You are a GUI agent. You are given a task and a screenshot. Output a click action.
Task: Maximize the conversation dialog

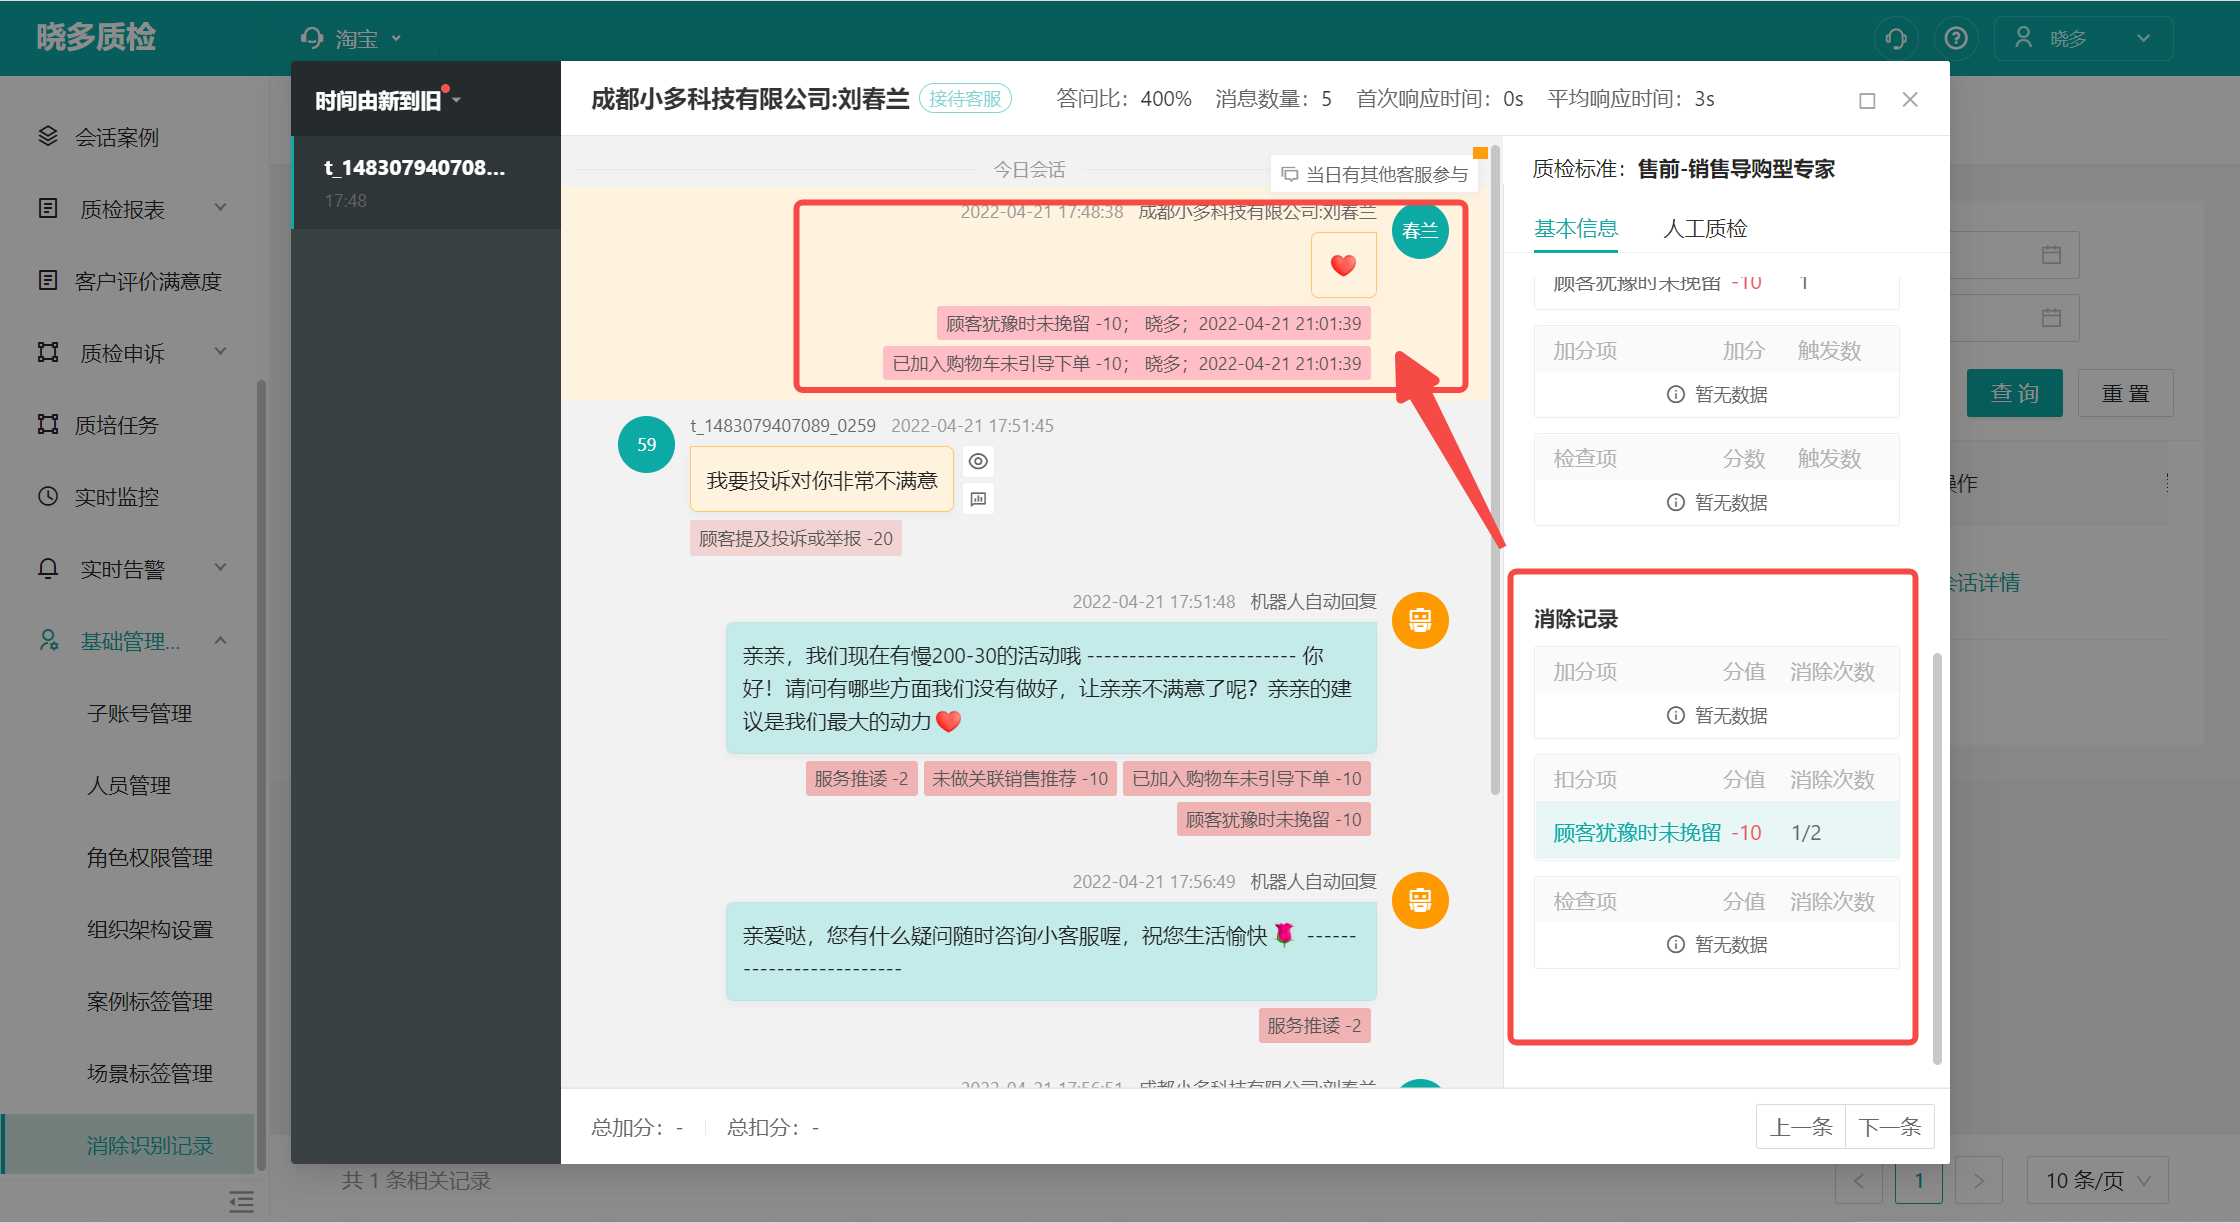pyautogui.click(x=1867, y=100)
